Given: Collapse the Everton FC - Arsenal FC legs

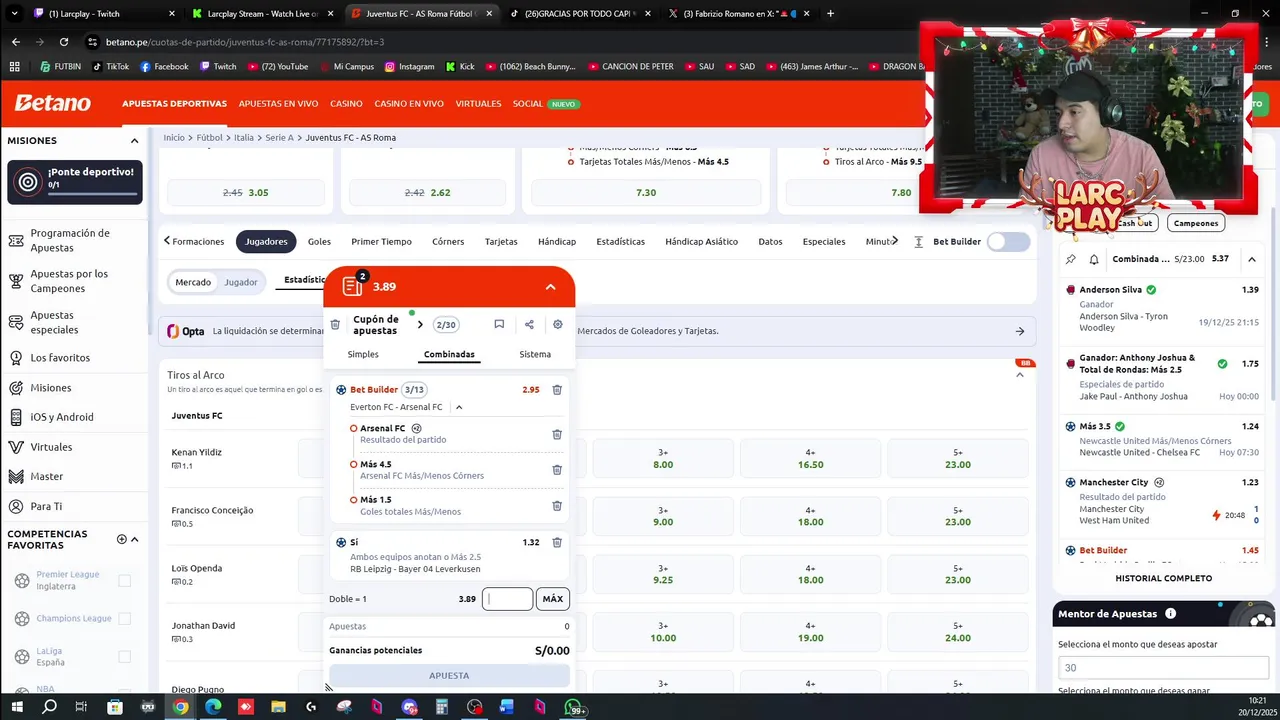Looking at the screenshot, I should pos(459,407).
